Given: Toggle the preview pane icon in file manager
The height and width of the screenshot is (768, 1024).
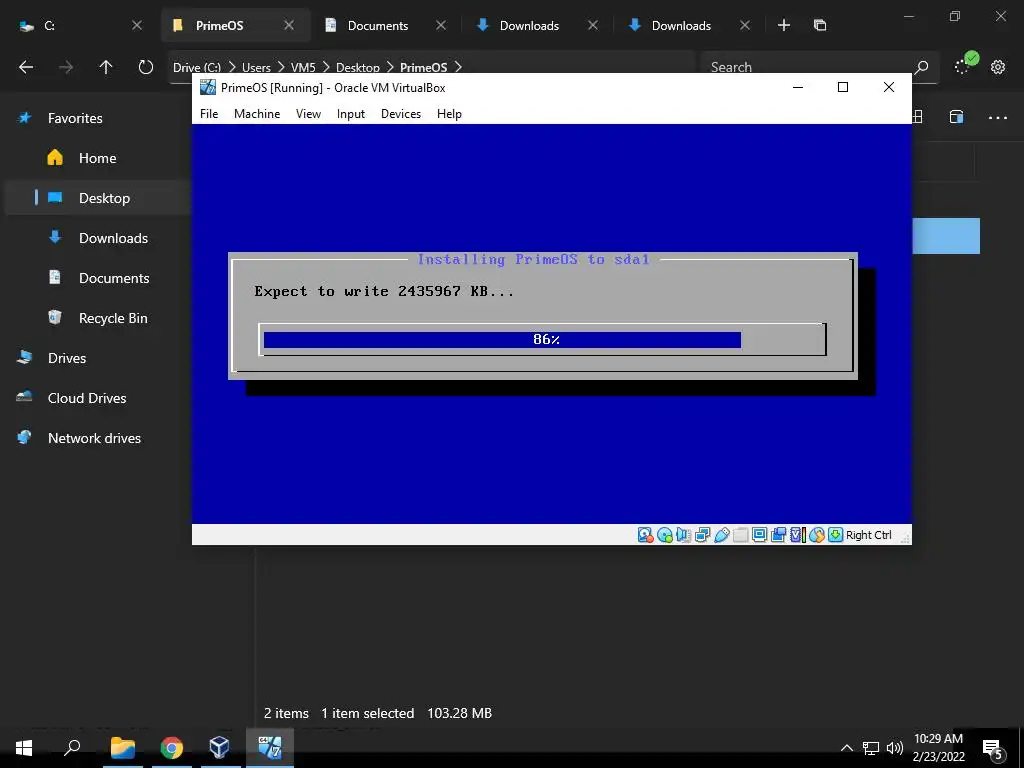Looking at the screenshot, I should click(957, 117).
